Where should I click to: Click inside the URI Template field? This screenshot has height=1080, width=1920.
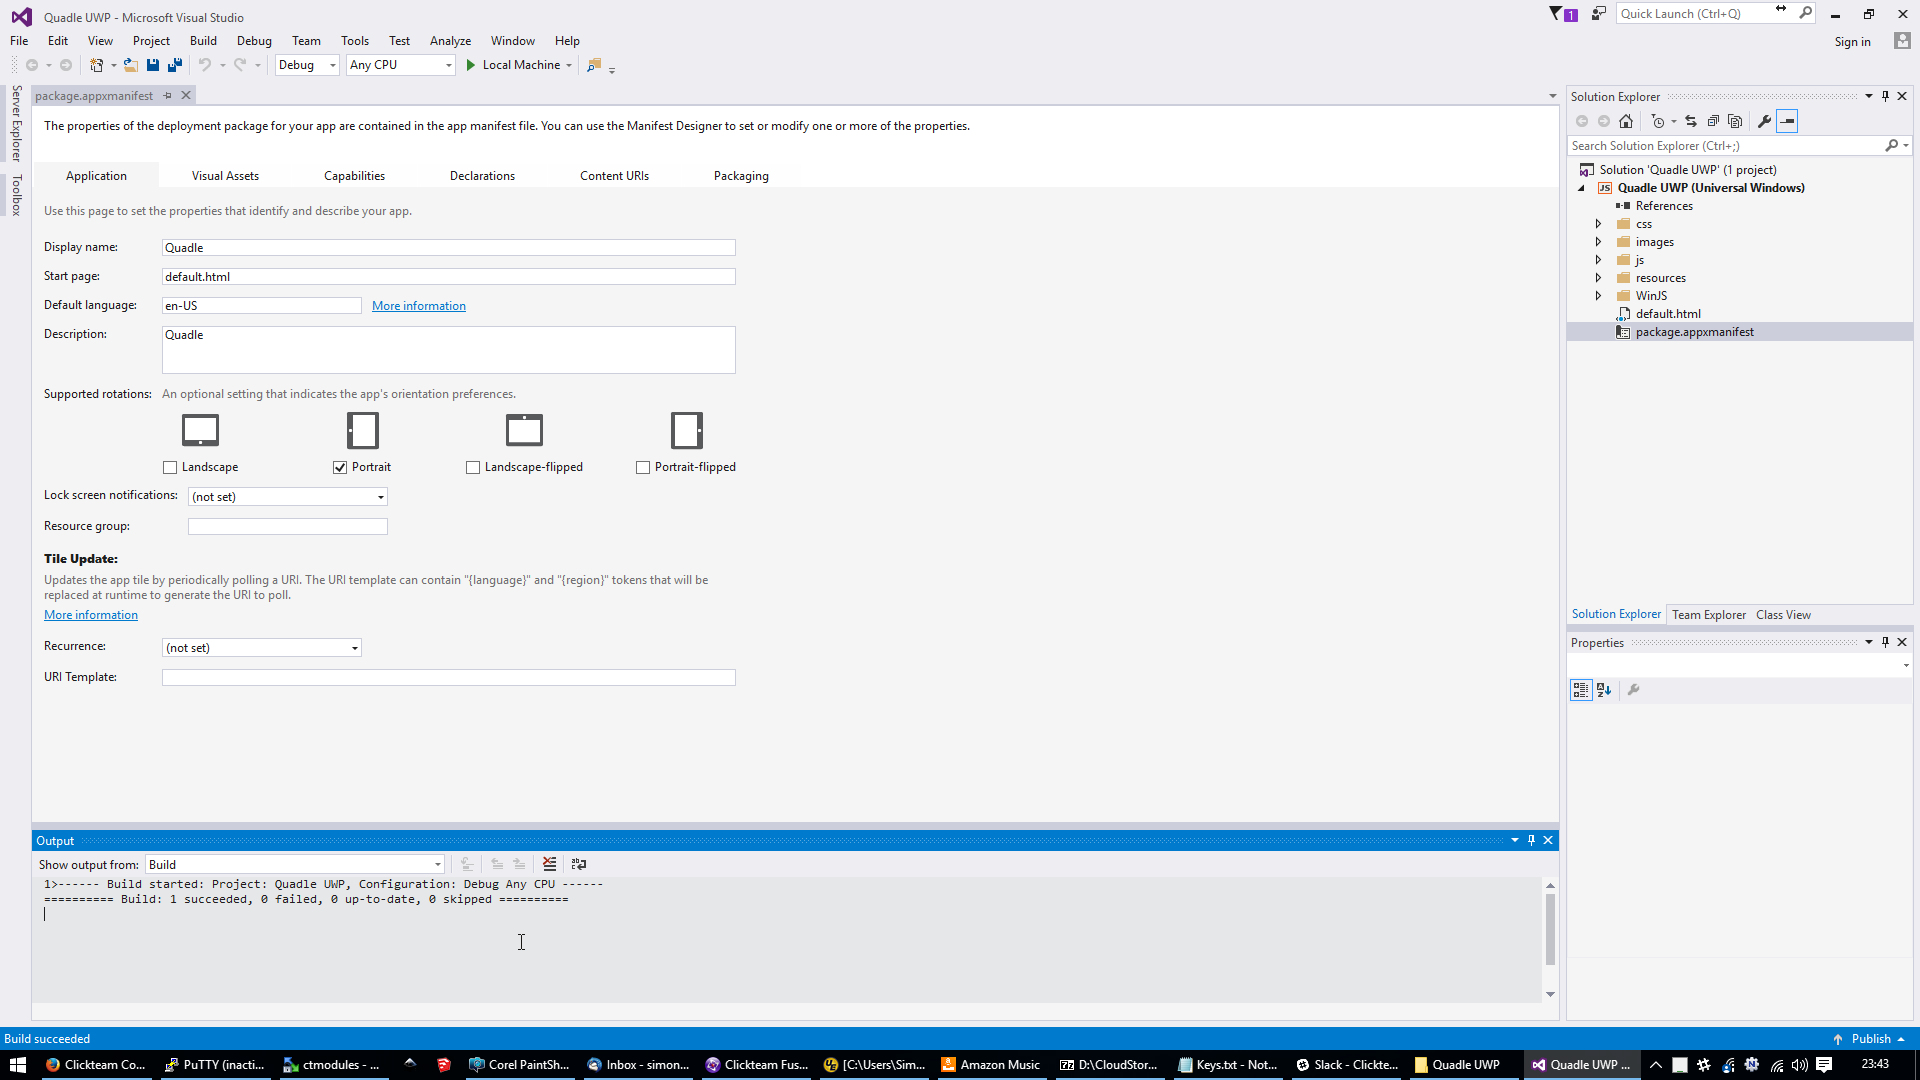(x=448, y=677)
